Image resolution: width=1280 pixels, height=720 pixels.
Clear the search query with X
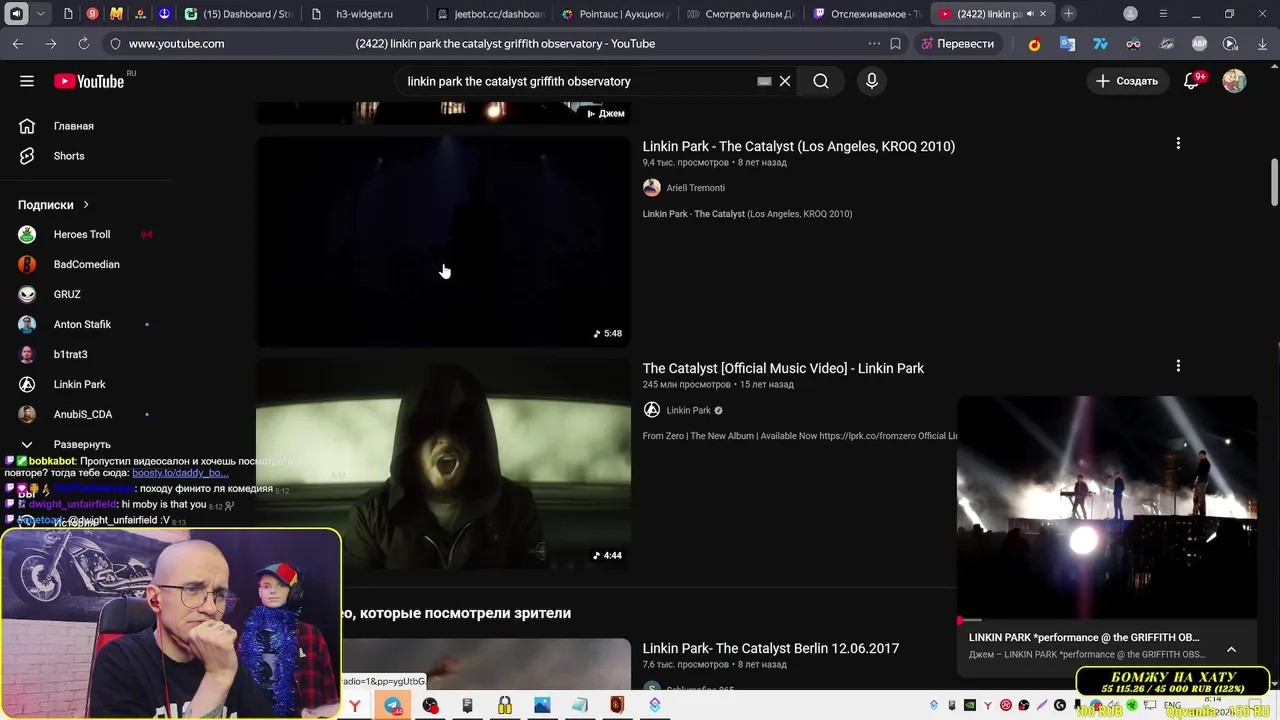[785, 81]
